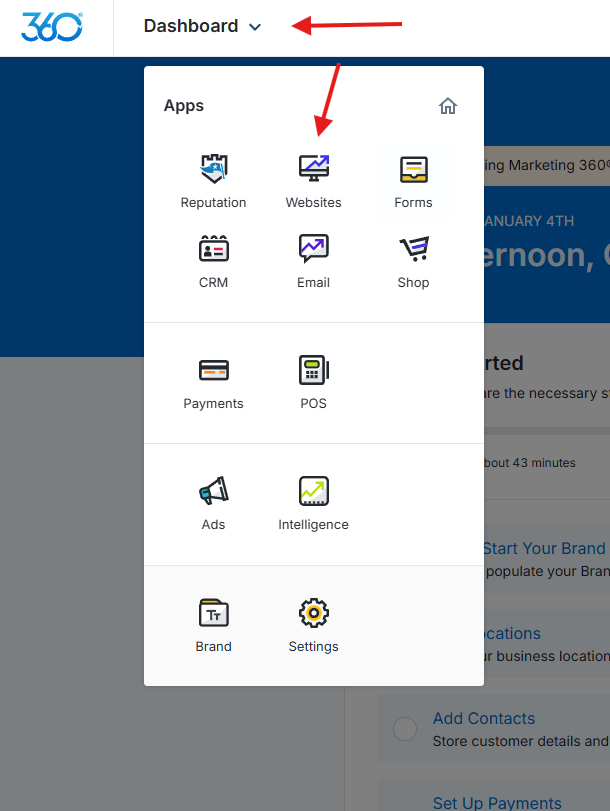Open the Brand app
Viewport: 610px width, 811px height.
pyautogui.click(x=213, y=625)
